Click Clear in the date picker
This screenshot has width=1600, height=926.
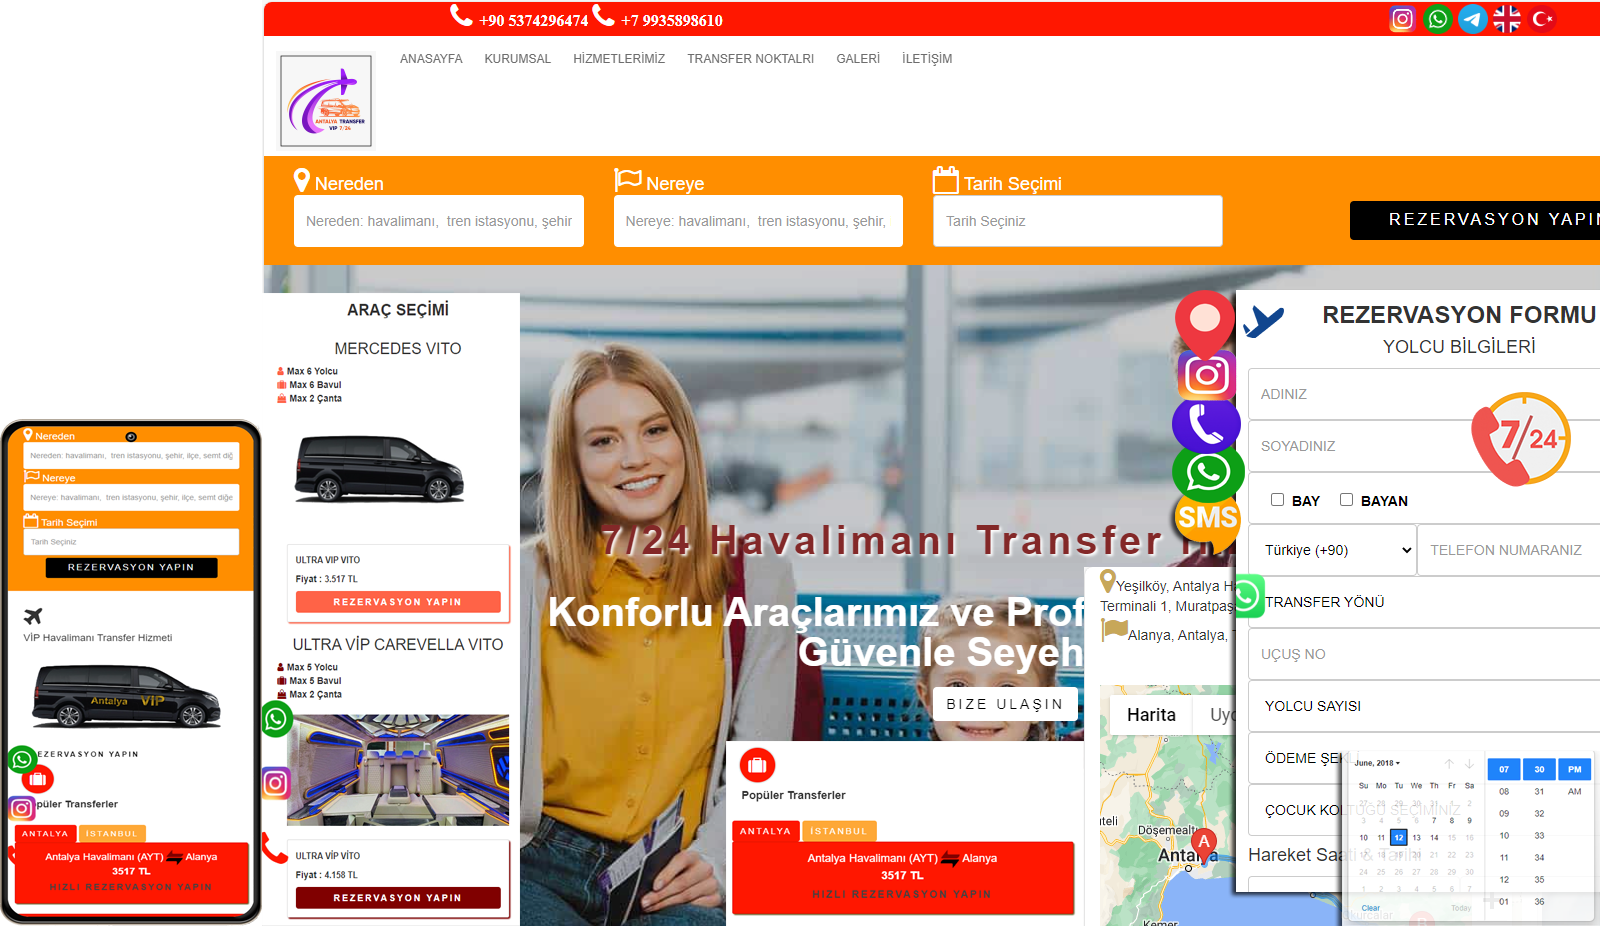point(1370,908)
